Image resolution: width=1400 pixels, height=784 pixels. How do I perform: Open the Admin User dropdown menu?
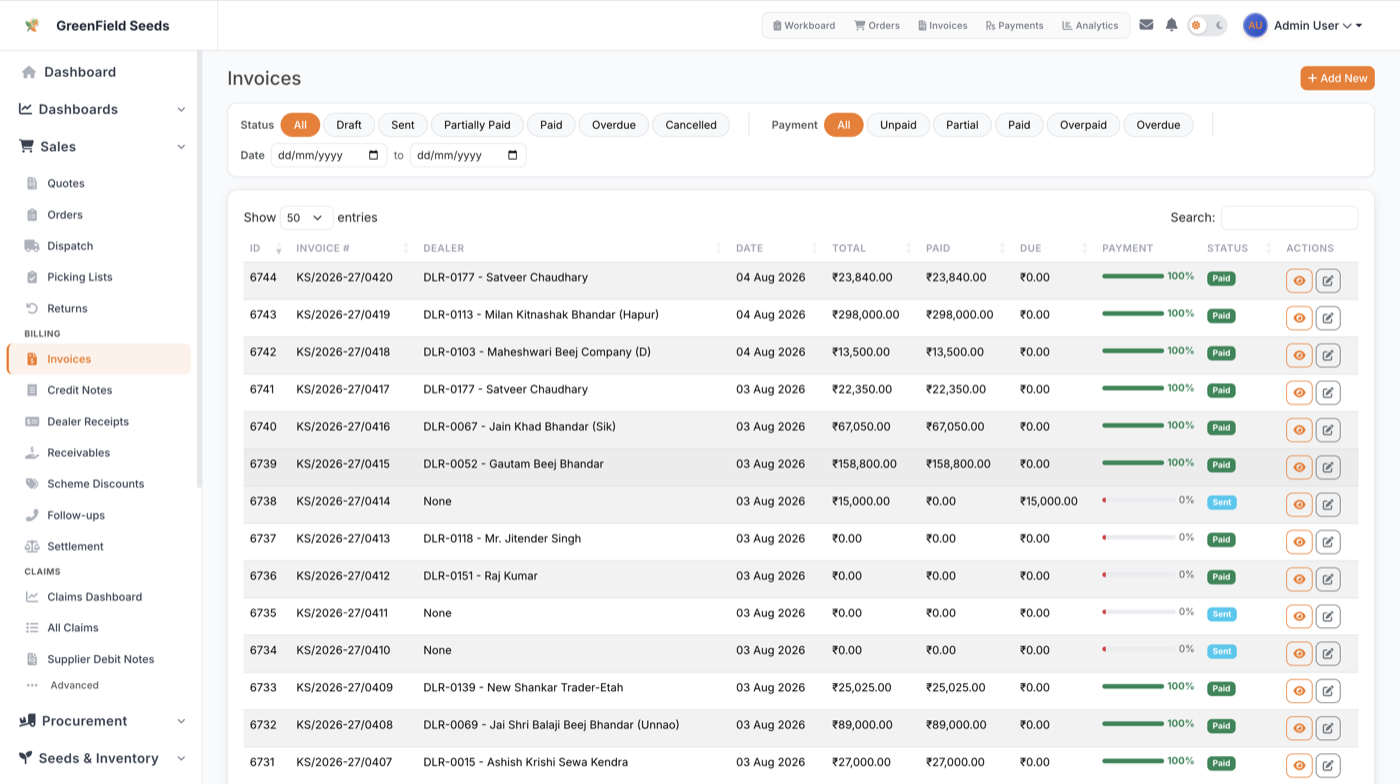[x=1317, y=25]
